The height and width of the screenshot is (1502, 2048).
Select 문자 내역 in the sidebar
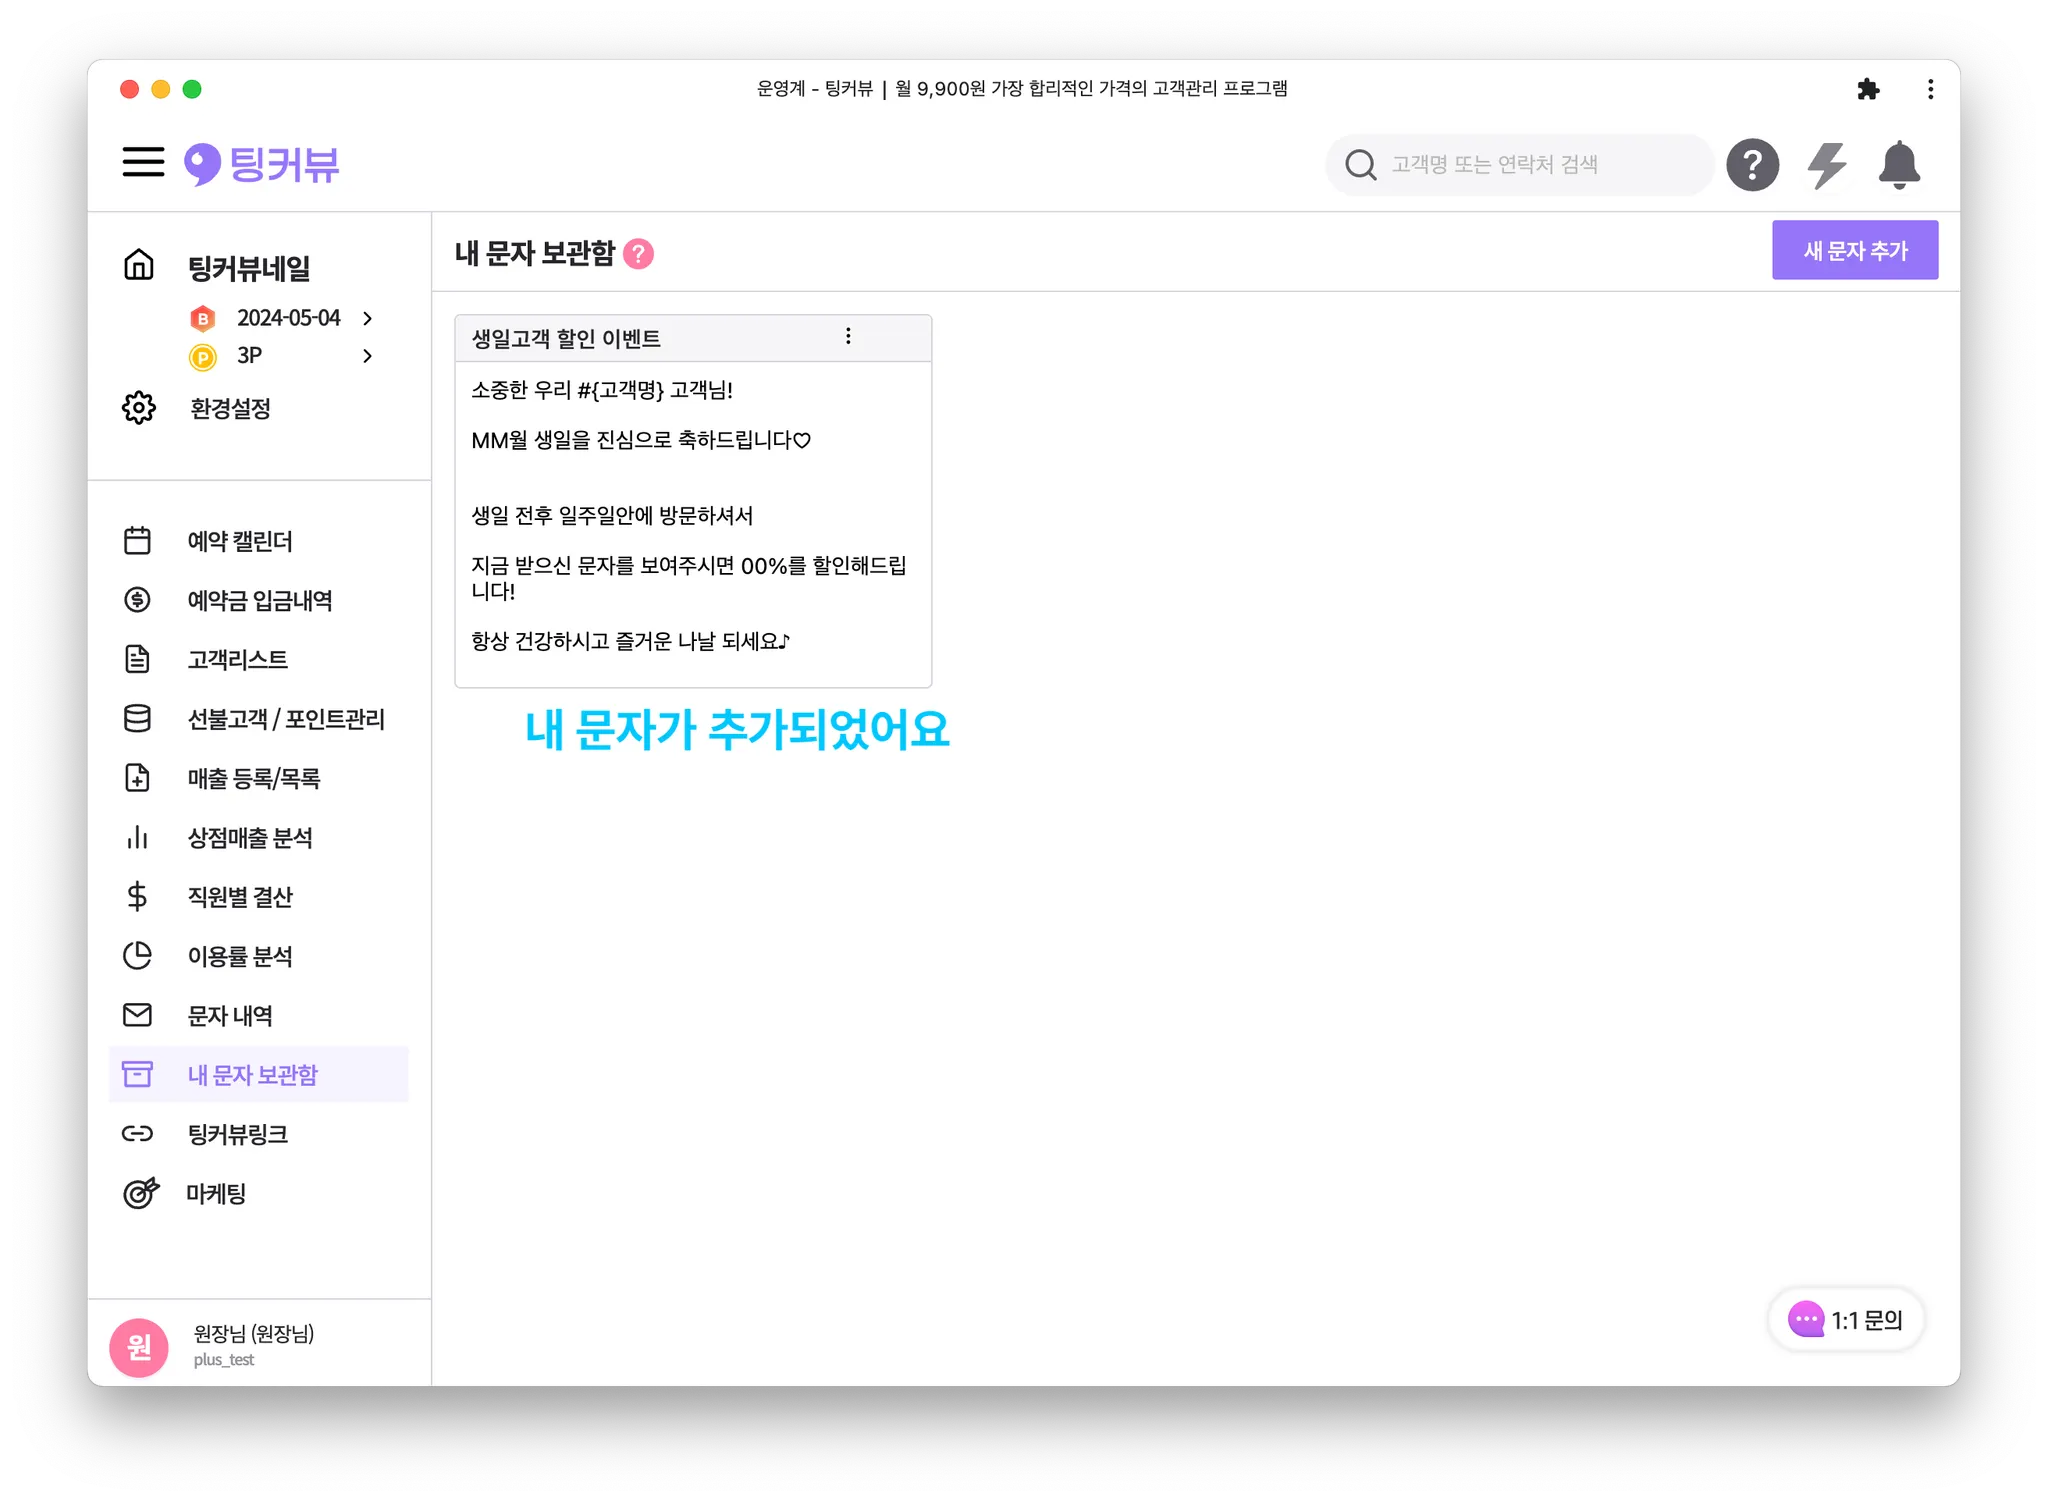230,1016
